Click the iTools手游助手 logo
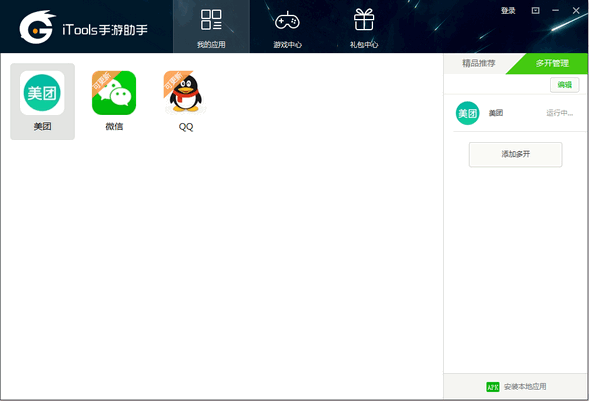The image size is (589, 401). (84, 27)
